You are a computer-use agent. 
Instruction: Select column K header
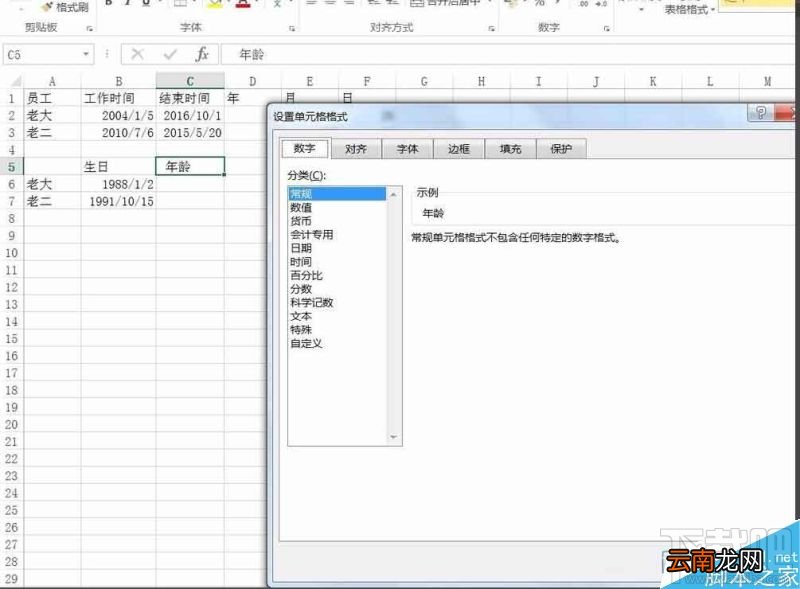coord(653,81)
